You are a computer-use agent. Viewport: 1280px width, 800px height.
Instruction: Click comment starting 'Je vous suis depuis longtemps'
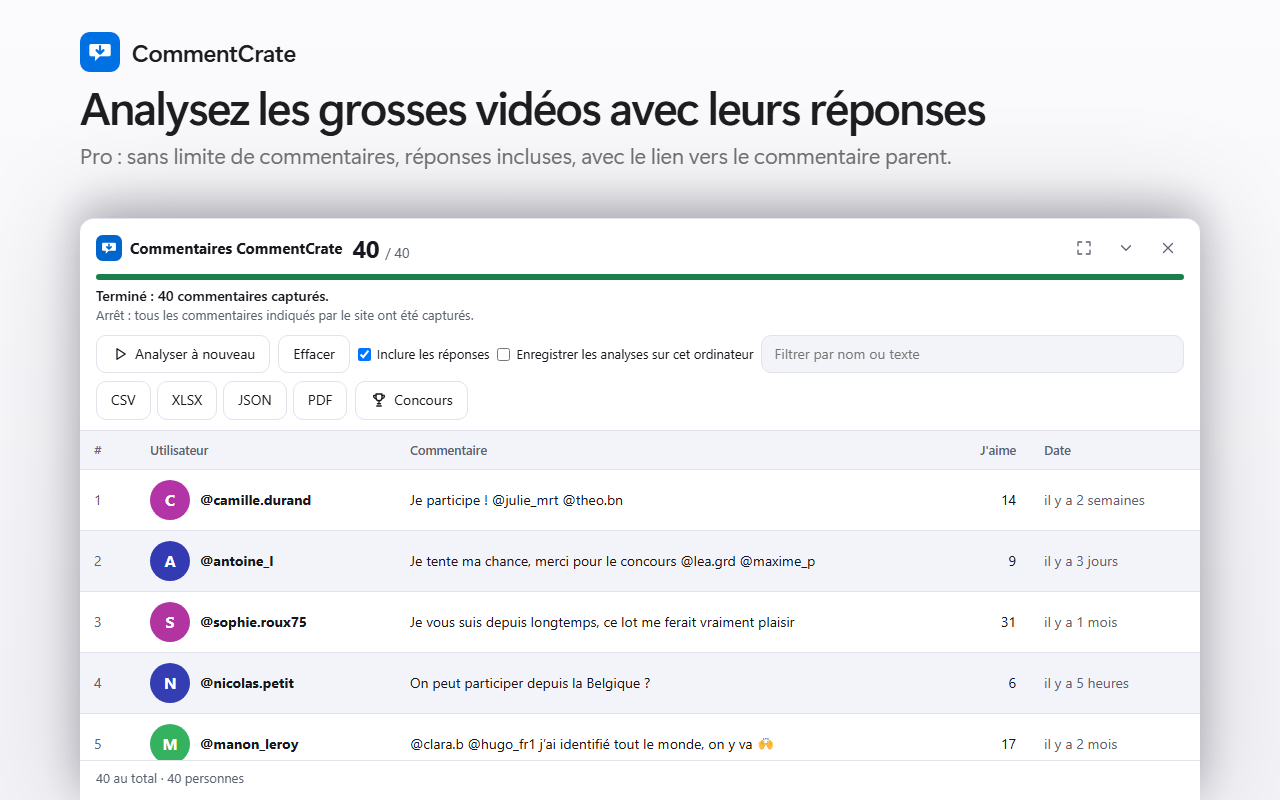[602, 622]
